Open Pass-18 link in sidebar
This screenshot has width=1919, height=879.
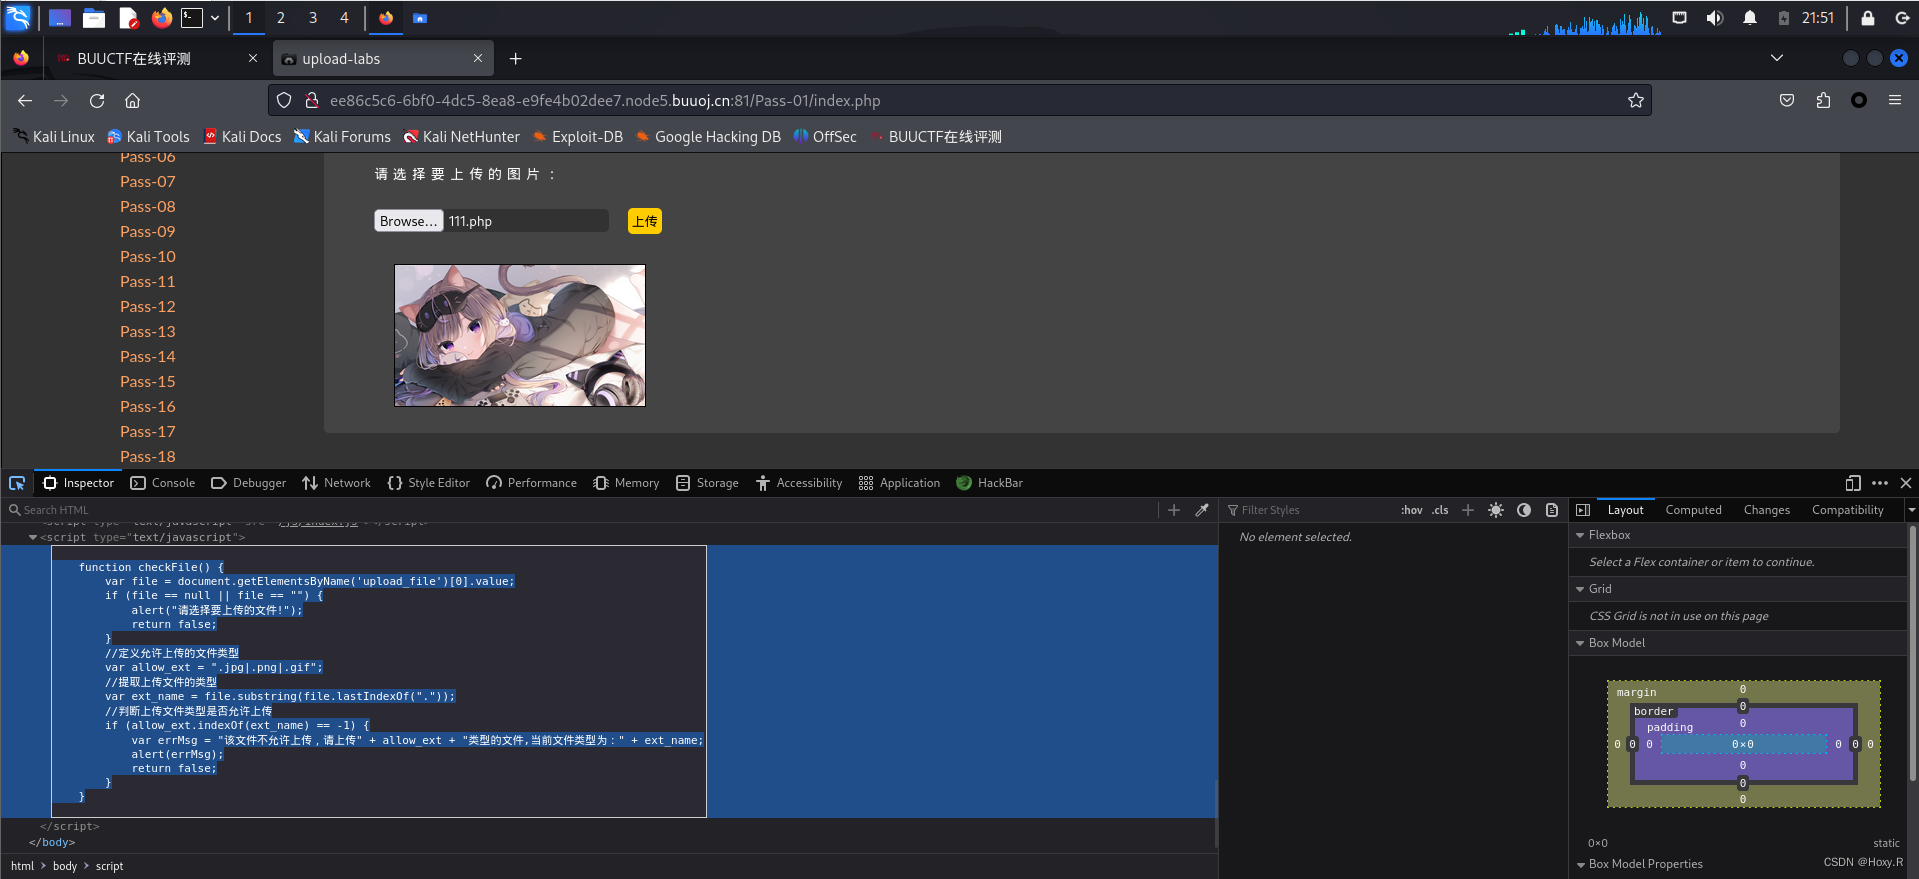click(148, 457)
